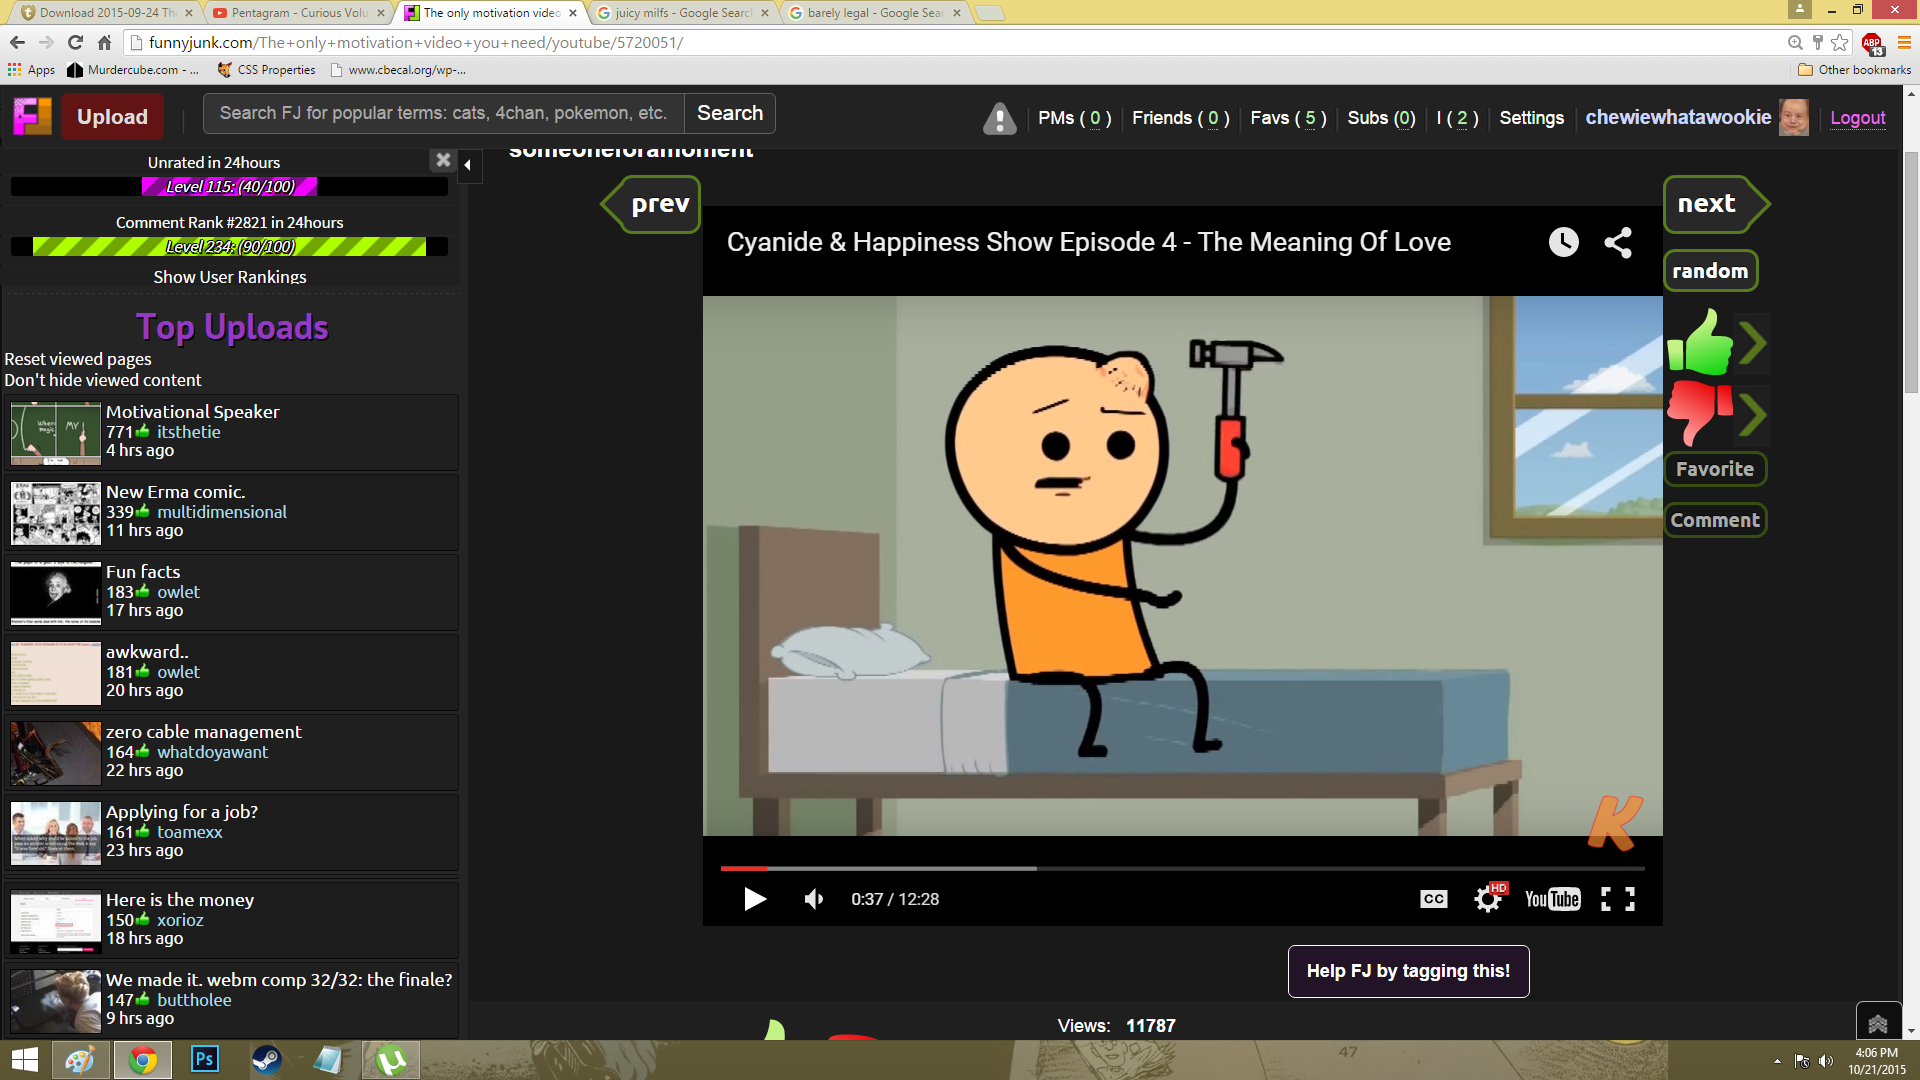
Task: Open Favs menu item
Action: [x=1288, y=118]
